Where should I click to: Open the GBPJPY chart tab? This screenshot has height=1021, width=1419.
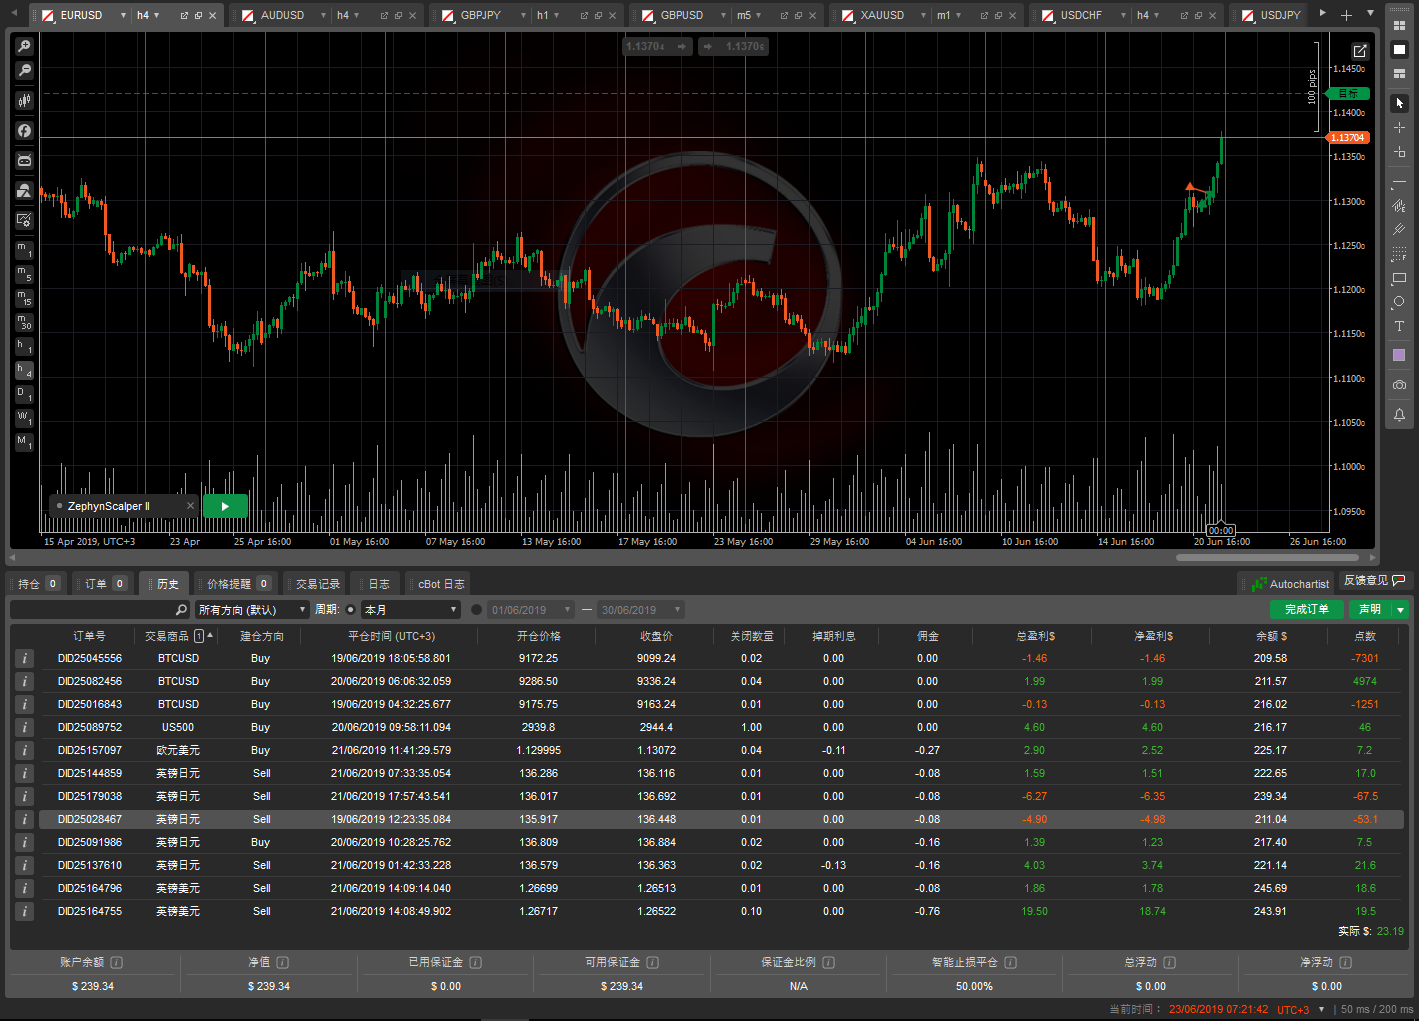click(481, 15)
